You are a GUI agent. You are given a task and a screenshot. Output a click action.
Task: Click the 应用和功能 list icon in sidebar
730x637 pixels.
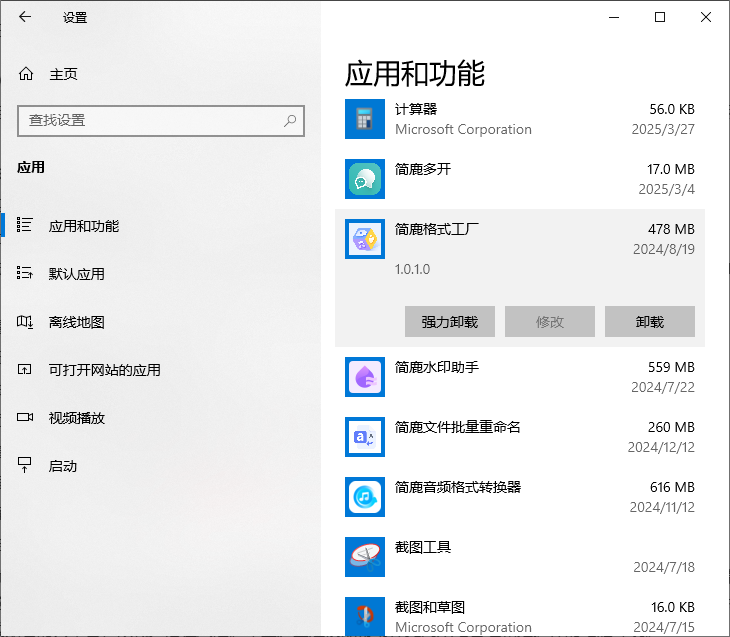click(x=24, y=225)
